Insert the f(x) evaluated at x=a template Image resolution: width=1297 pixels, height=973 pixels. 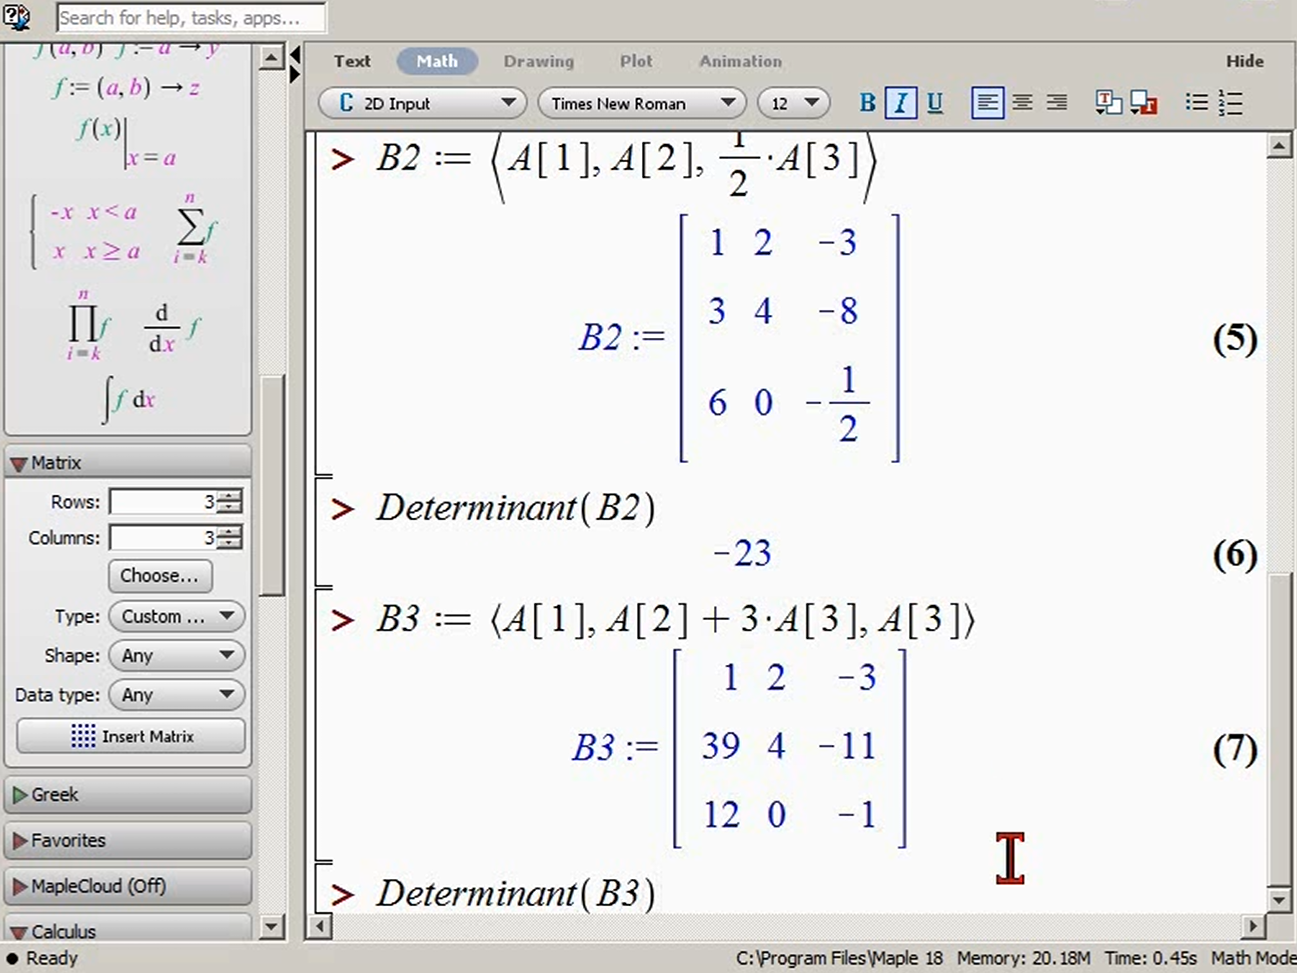click(126, 141)
